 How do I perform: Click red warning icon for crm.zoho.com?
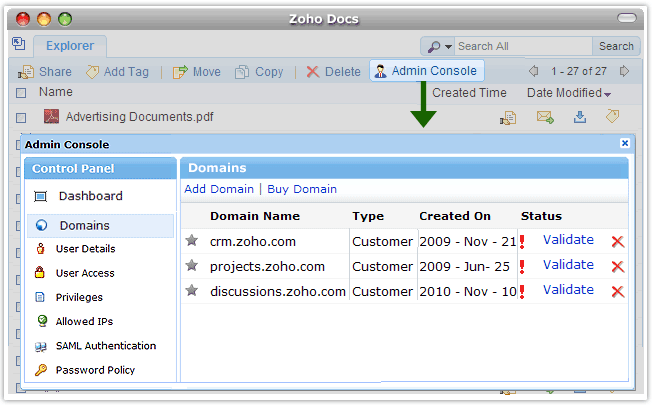pos(522,242)
